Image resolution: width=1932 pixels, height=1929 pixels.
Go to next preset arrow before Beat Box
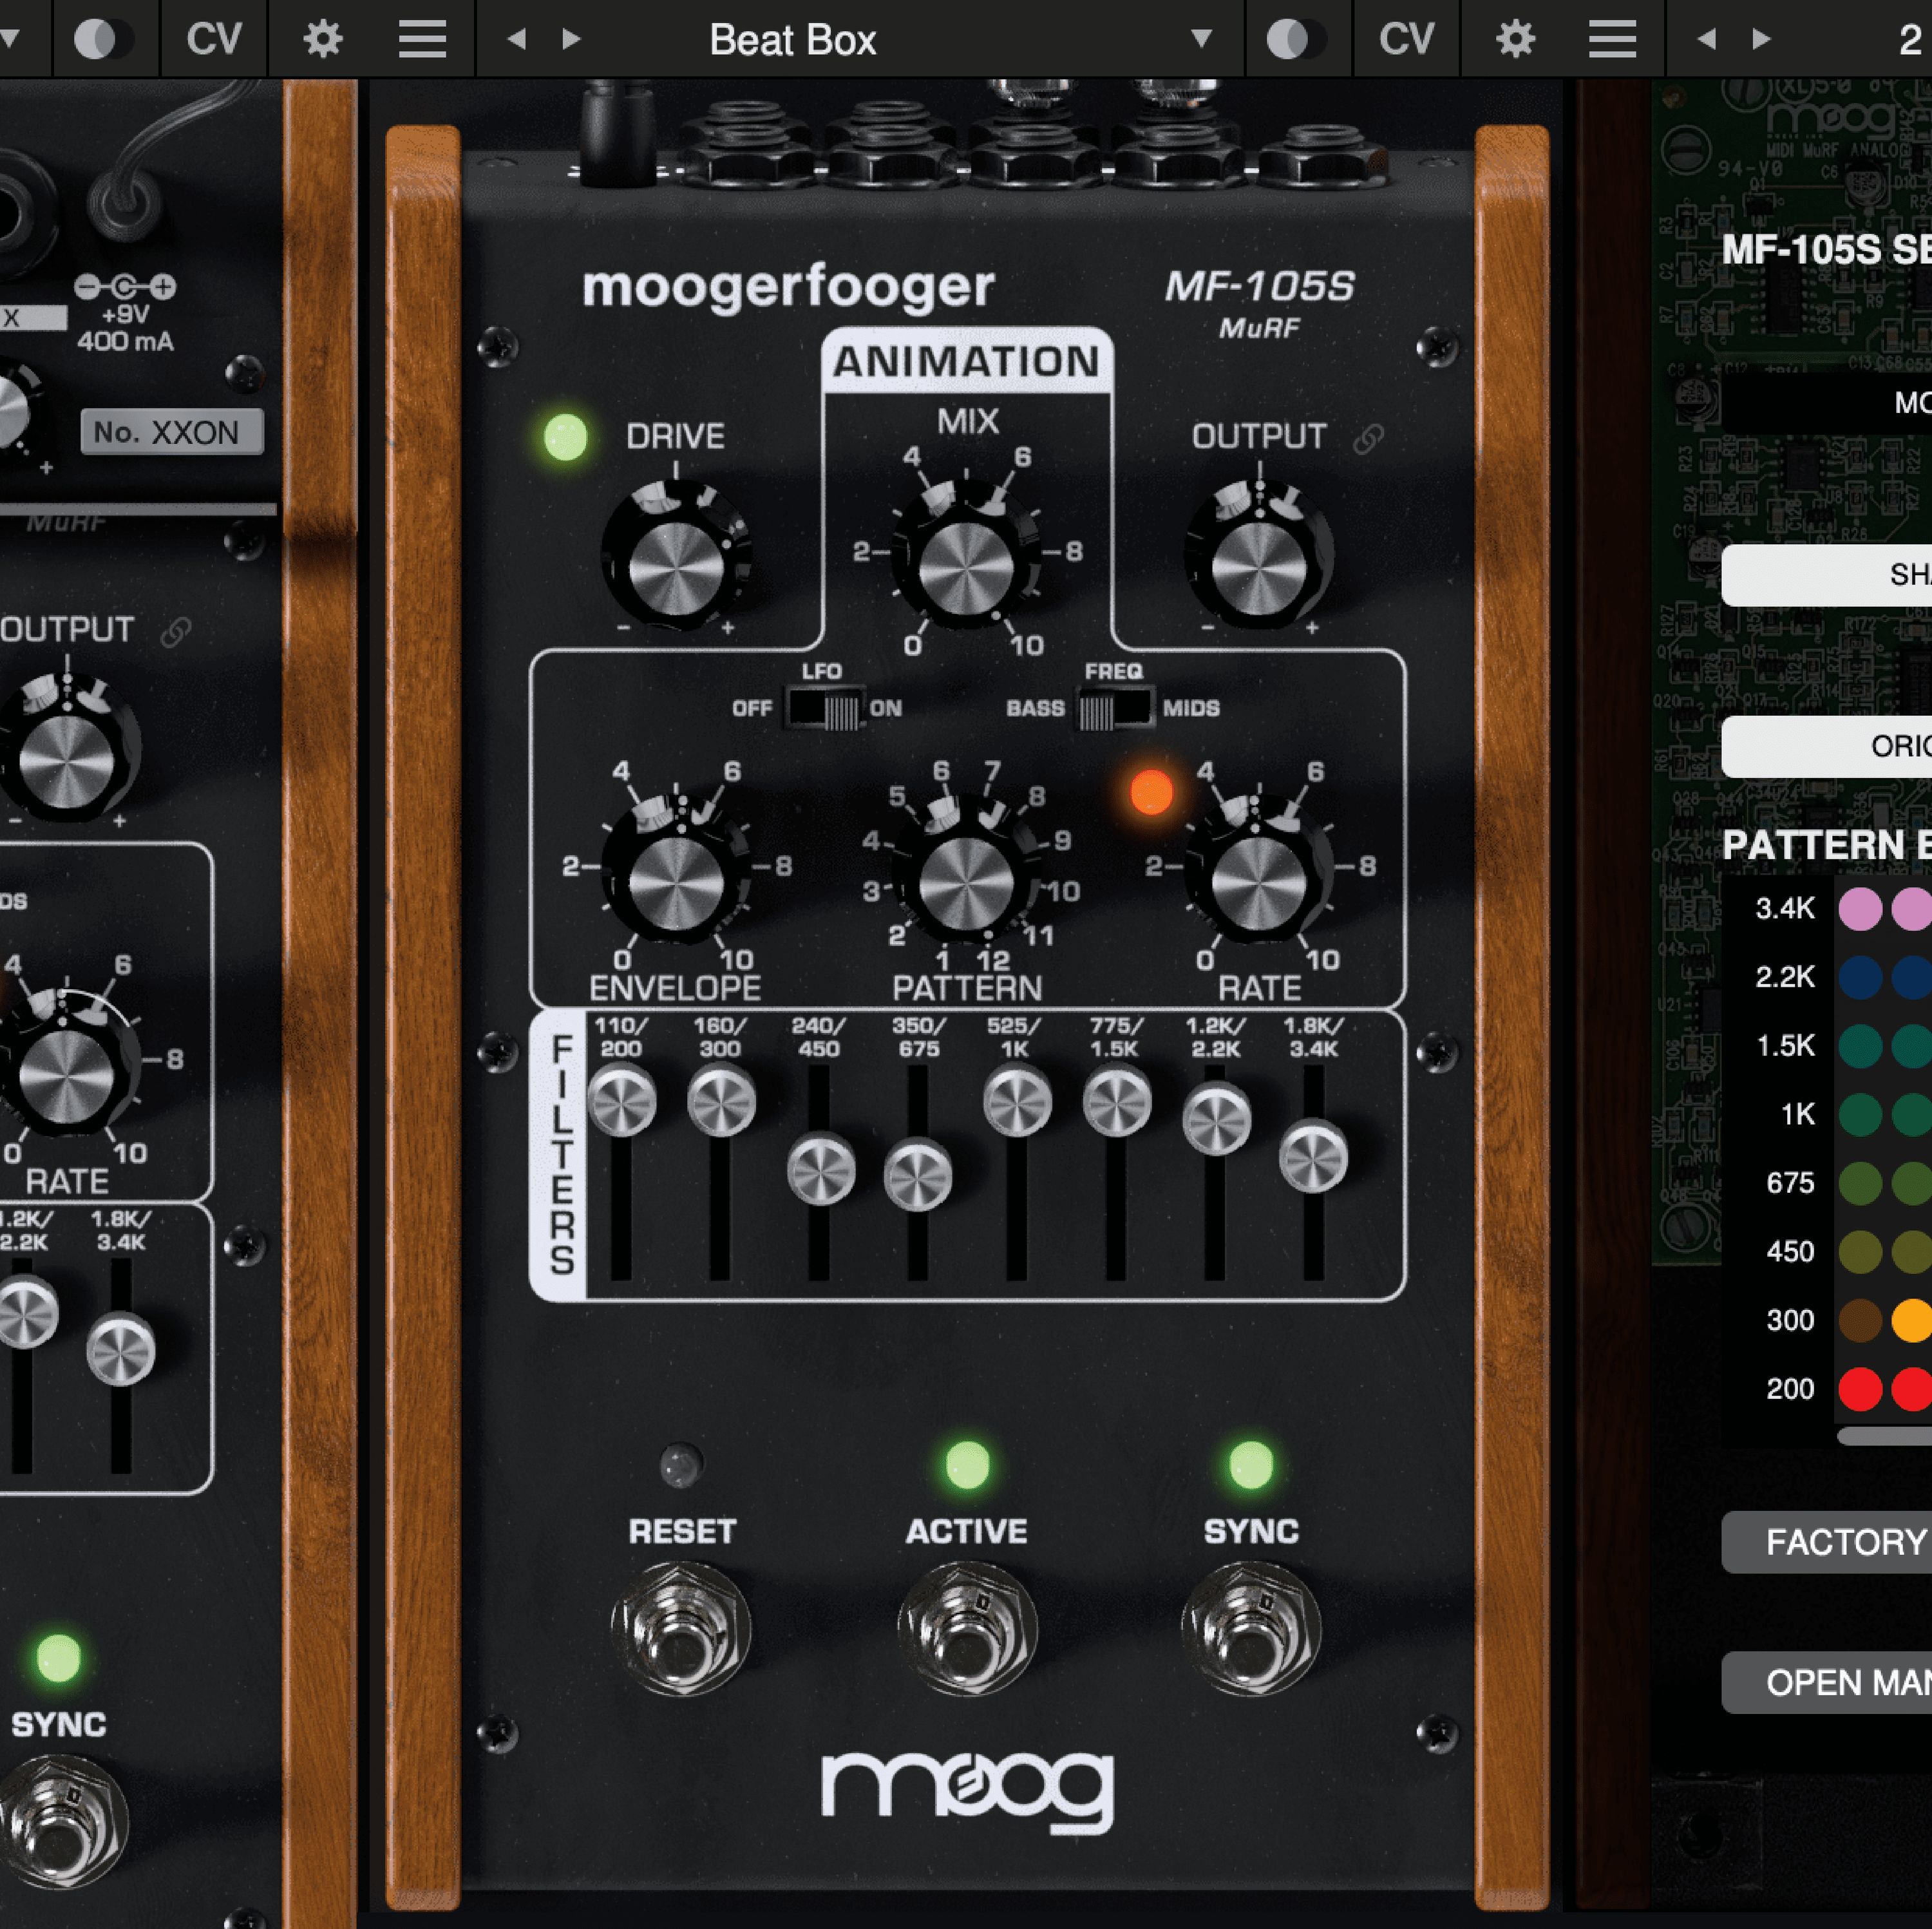571,40
